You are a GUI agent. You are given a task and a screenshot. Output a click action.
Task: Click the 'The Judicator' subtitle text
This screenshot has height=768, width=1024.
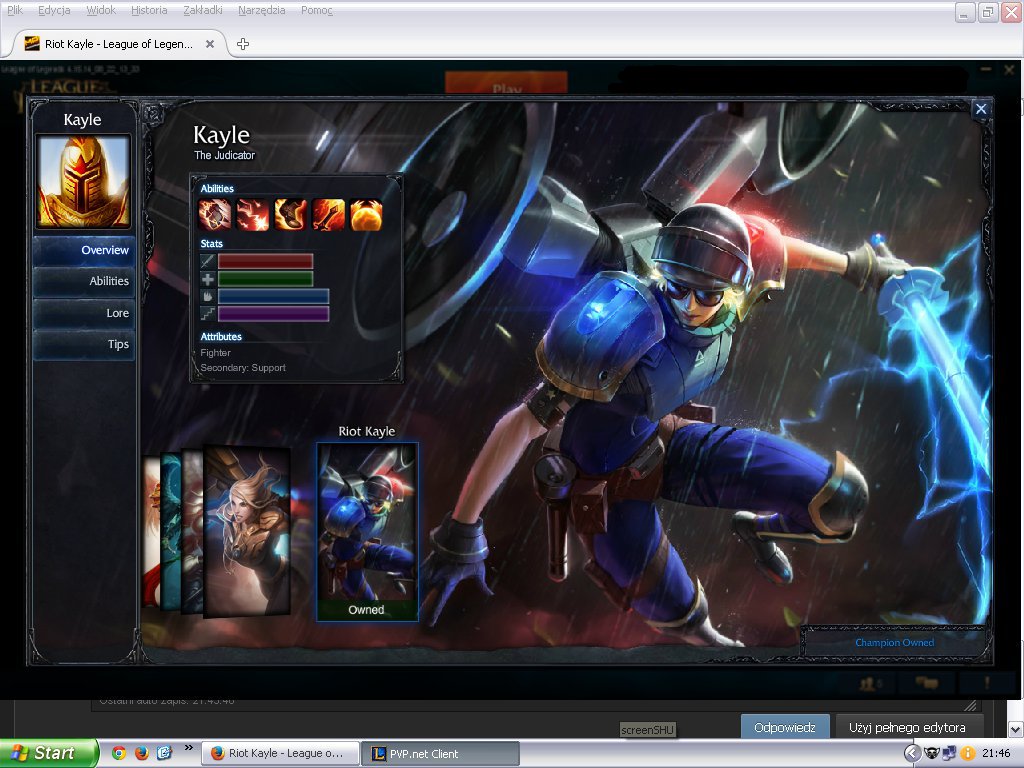[224, 155]
